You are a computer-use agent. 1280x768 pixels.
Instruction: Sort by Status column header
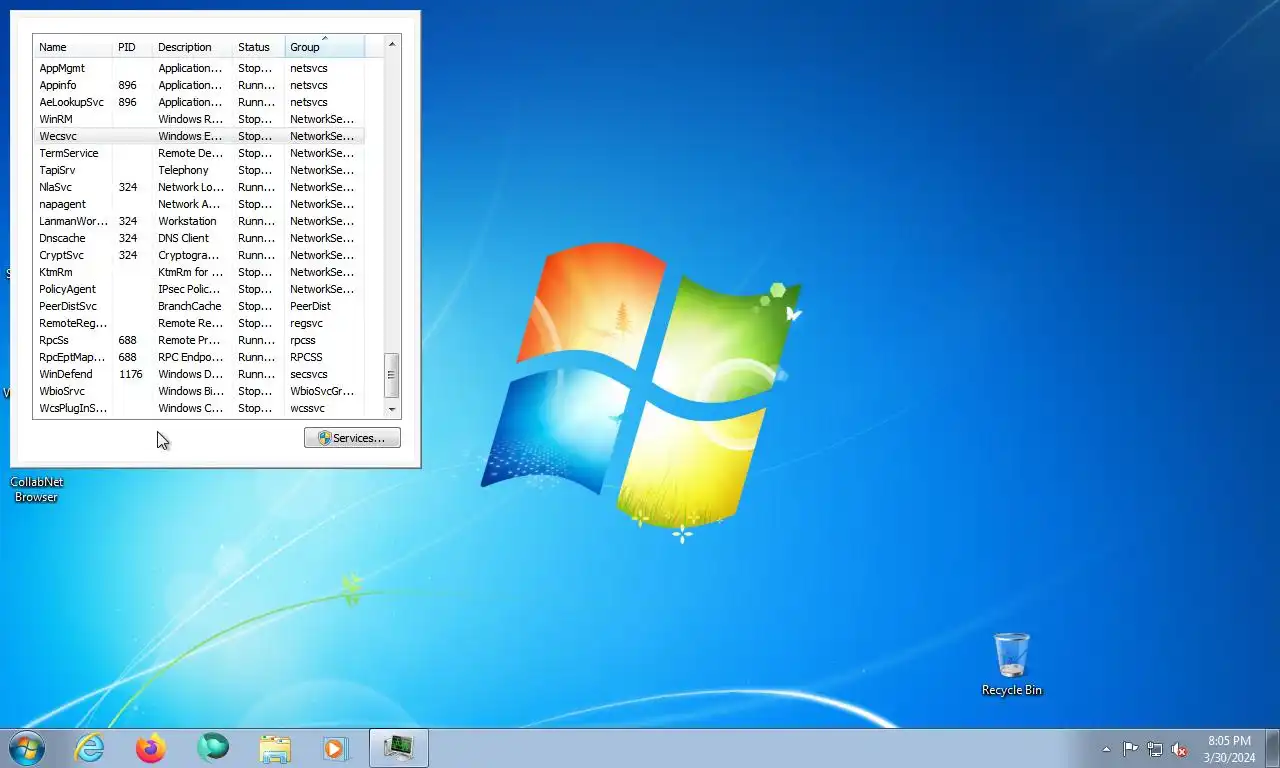click(x=258, y=47)
